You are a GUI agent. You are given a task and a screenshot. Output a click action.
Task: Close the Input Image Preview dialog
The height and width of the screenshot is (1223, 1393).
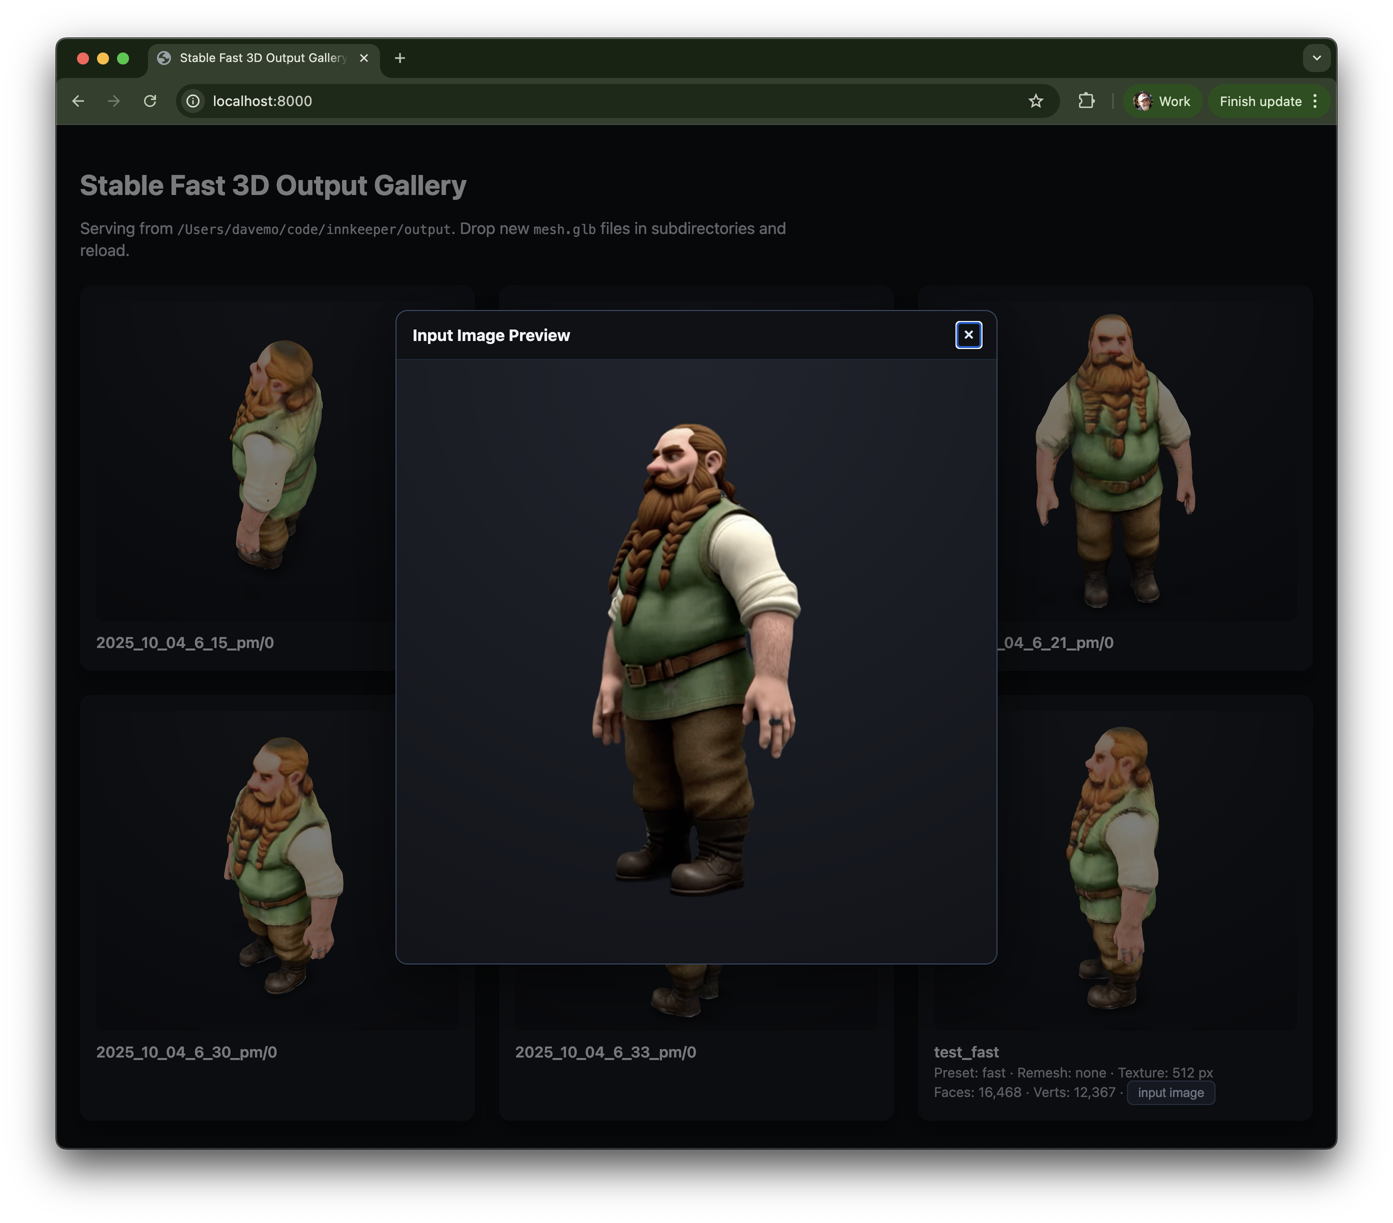pos(968,335)
